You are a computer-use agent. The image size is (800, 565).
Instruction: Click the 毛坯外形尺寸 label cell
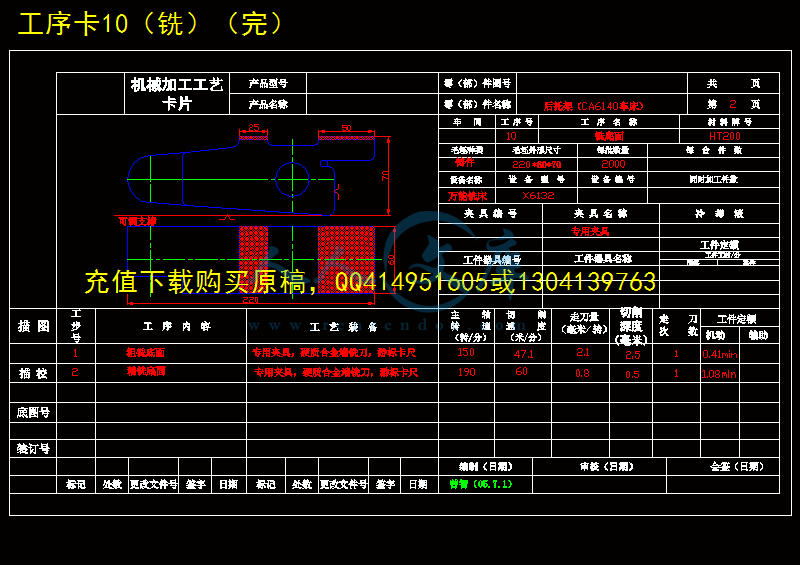(536, 151)
